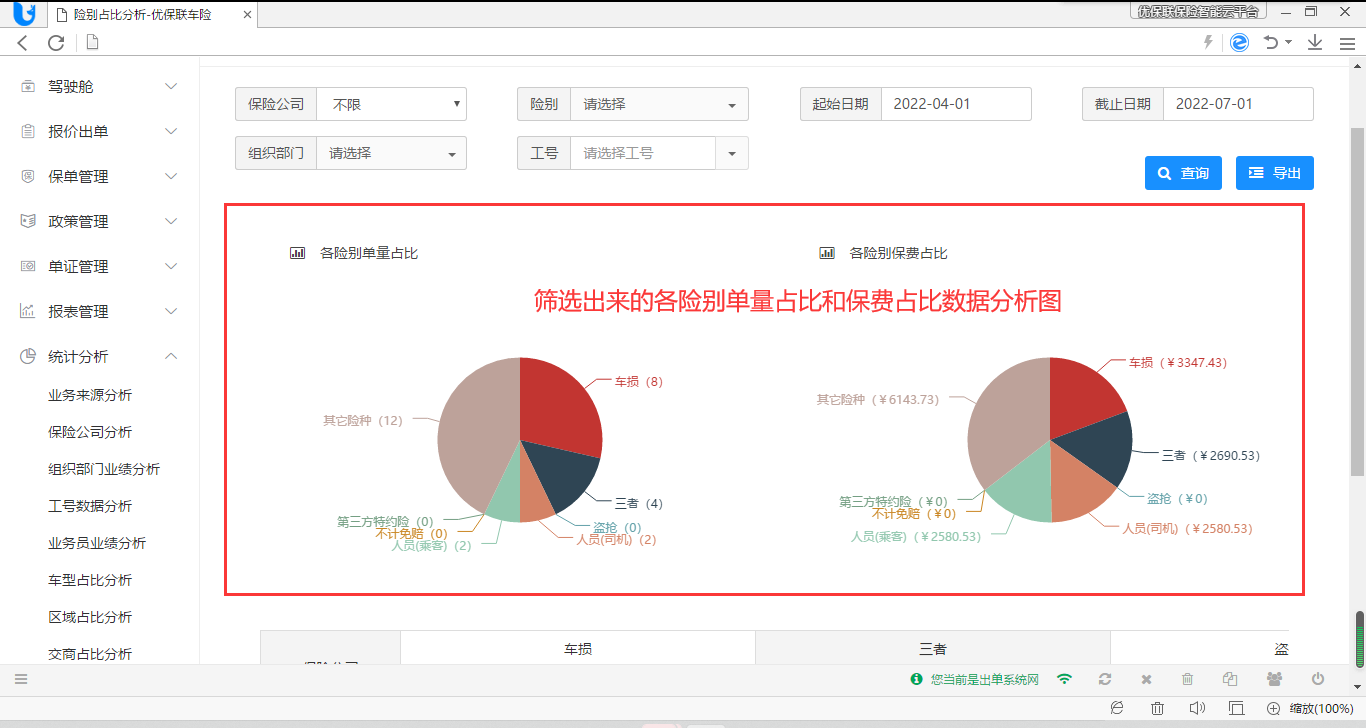Click the window split icon in bottom bar

pyautogui.click(x=1236, y=708)
